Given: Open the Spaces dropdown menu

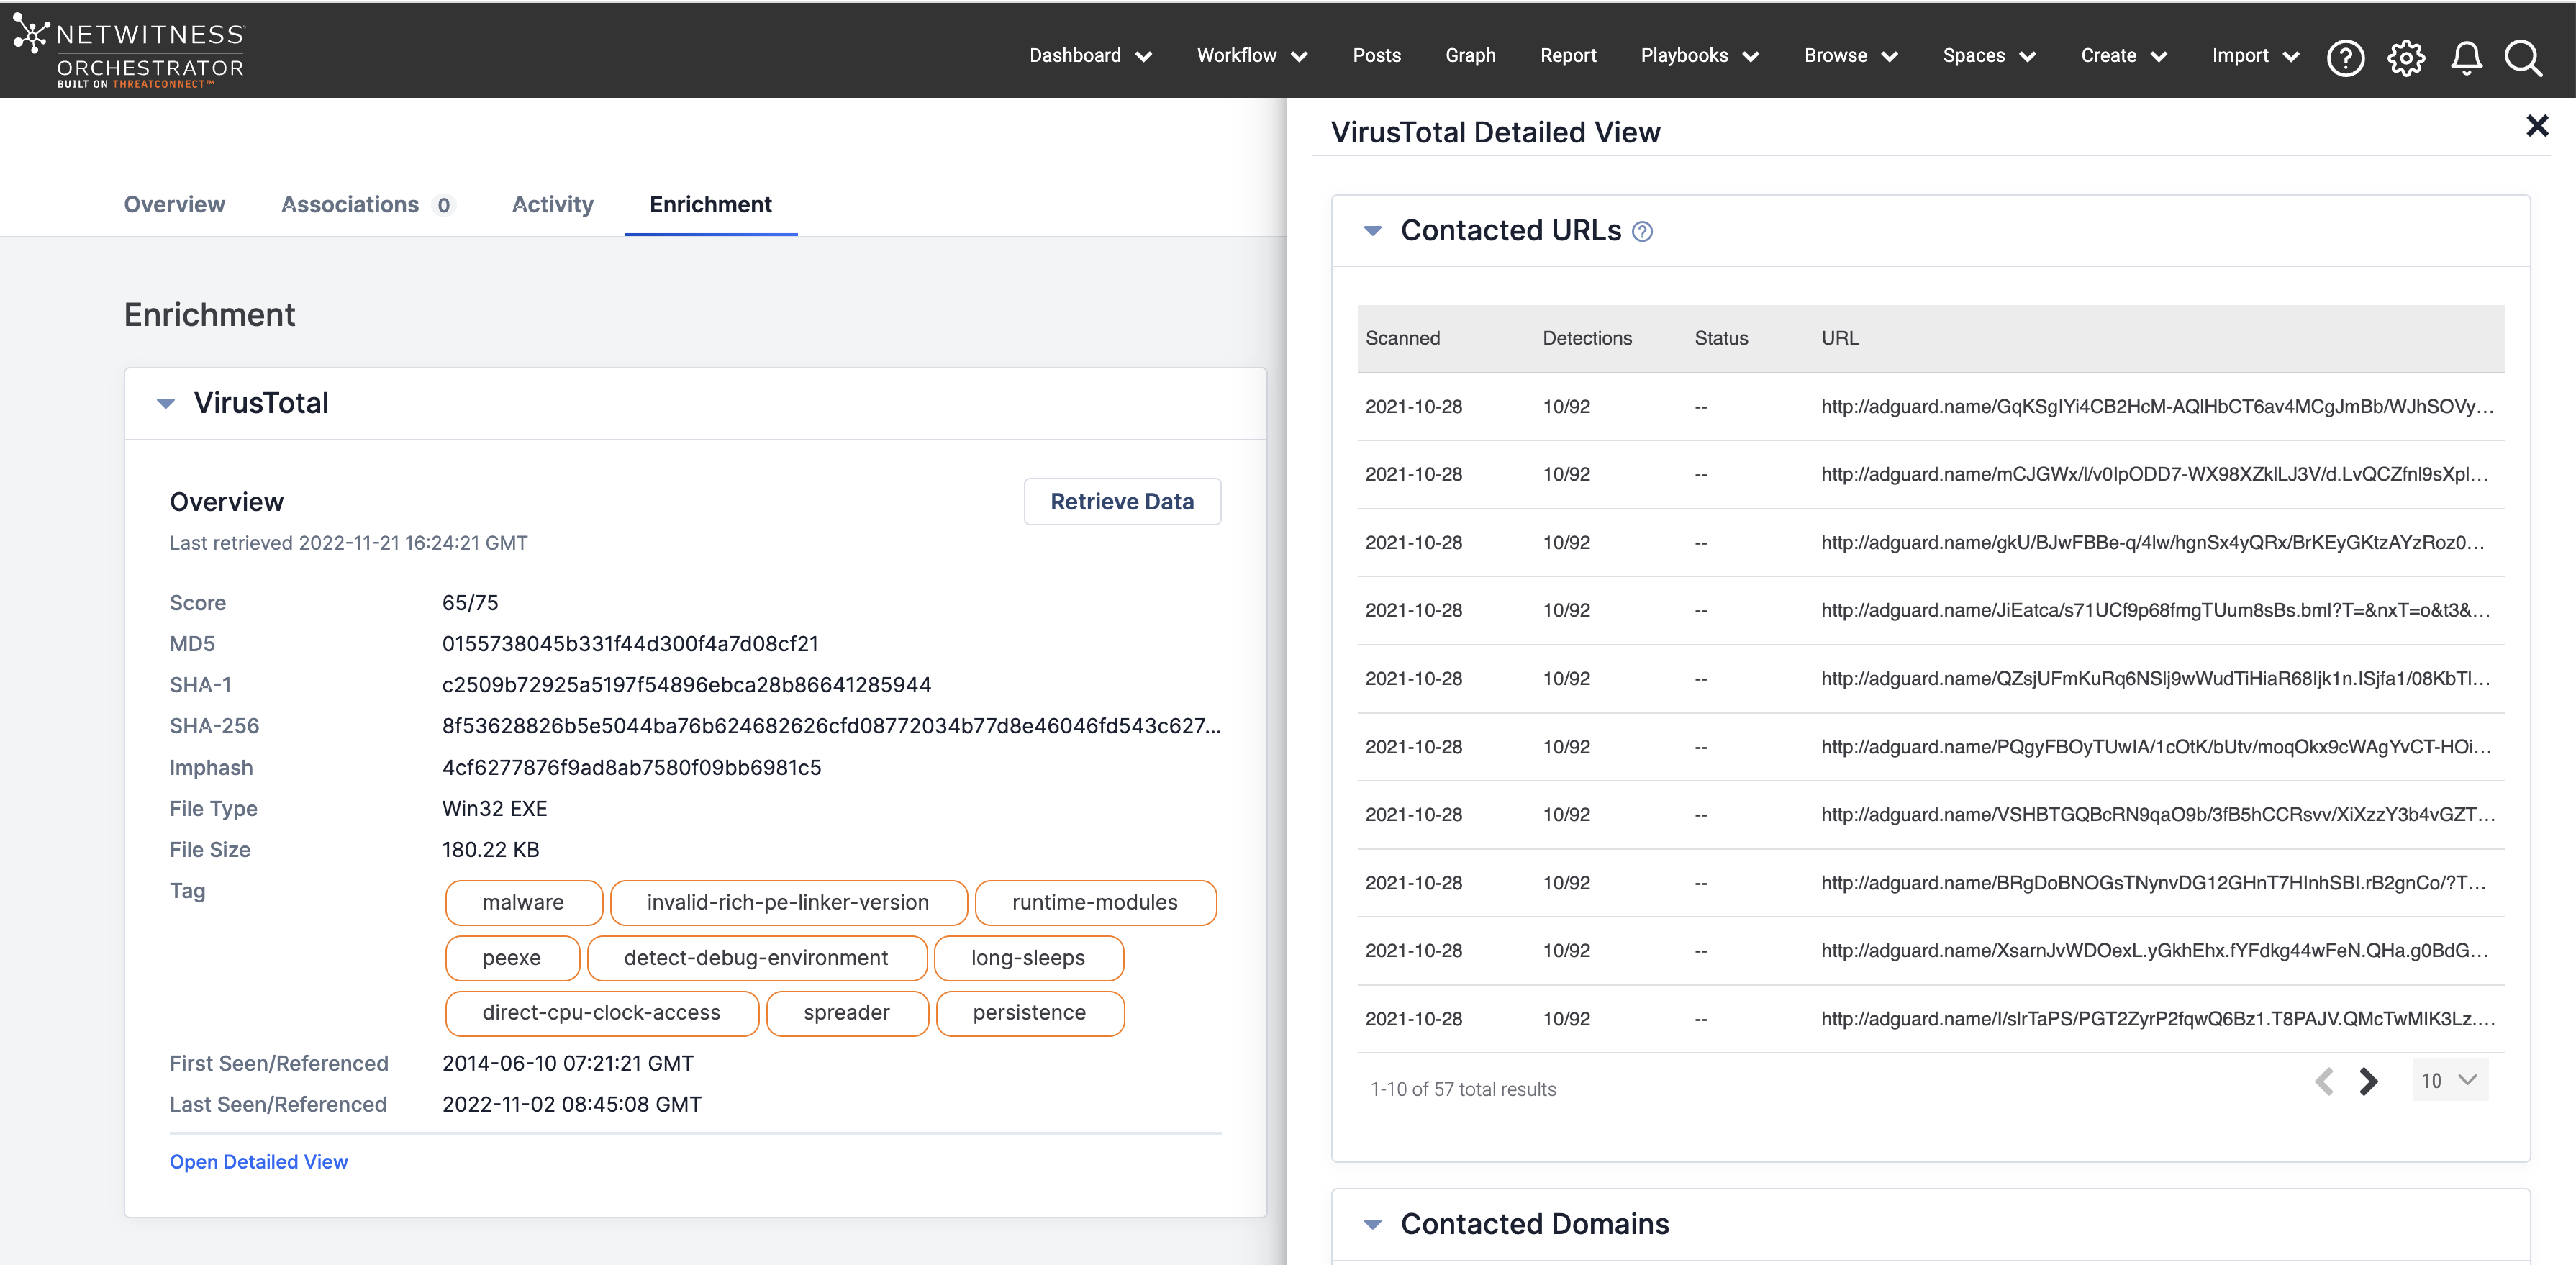Looking at the screenshot, I should click(1989, 56).
